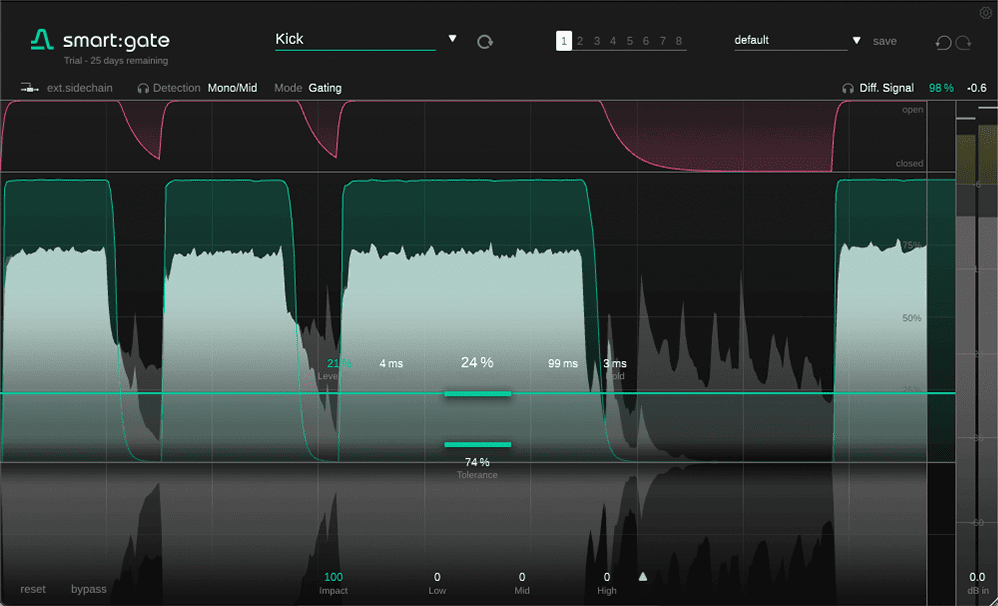Screen dimensions: 998x606
Task: Open the default preset dropdown arrow
Action: (x=857, y=40)
